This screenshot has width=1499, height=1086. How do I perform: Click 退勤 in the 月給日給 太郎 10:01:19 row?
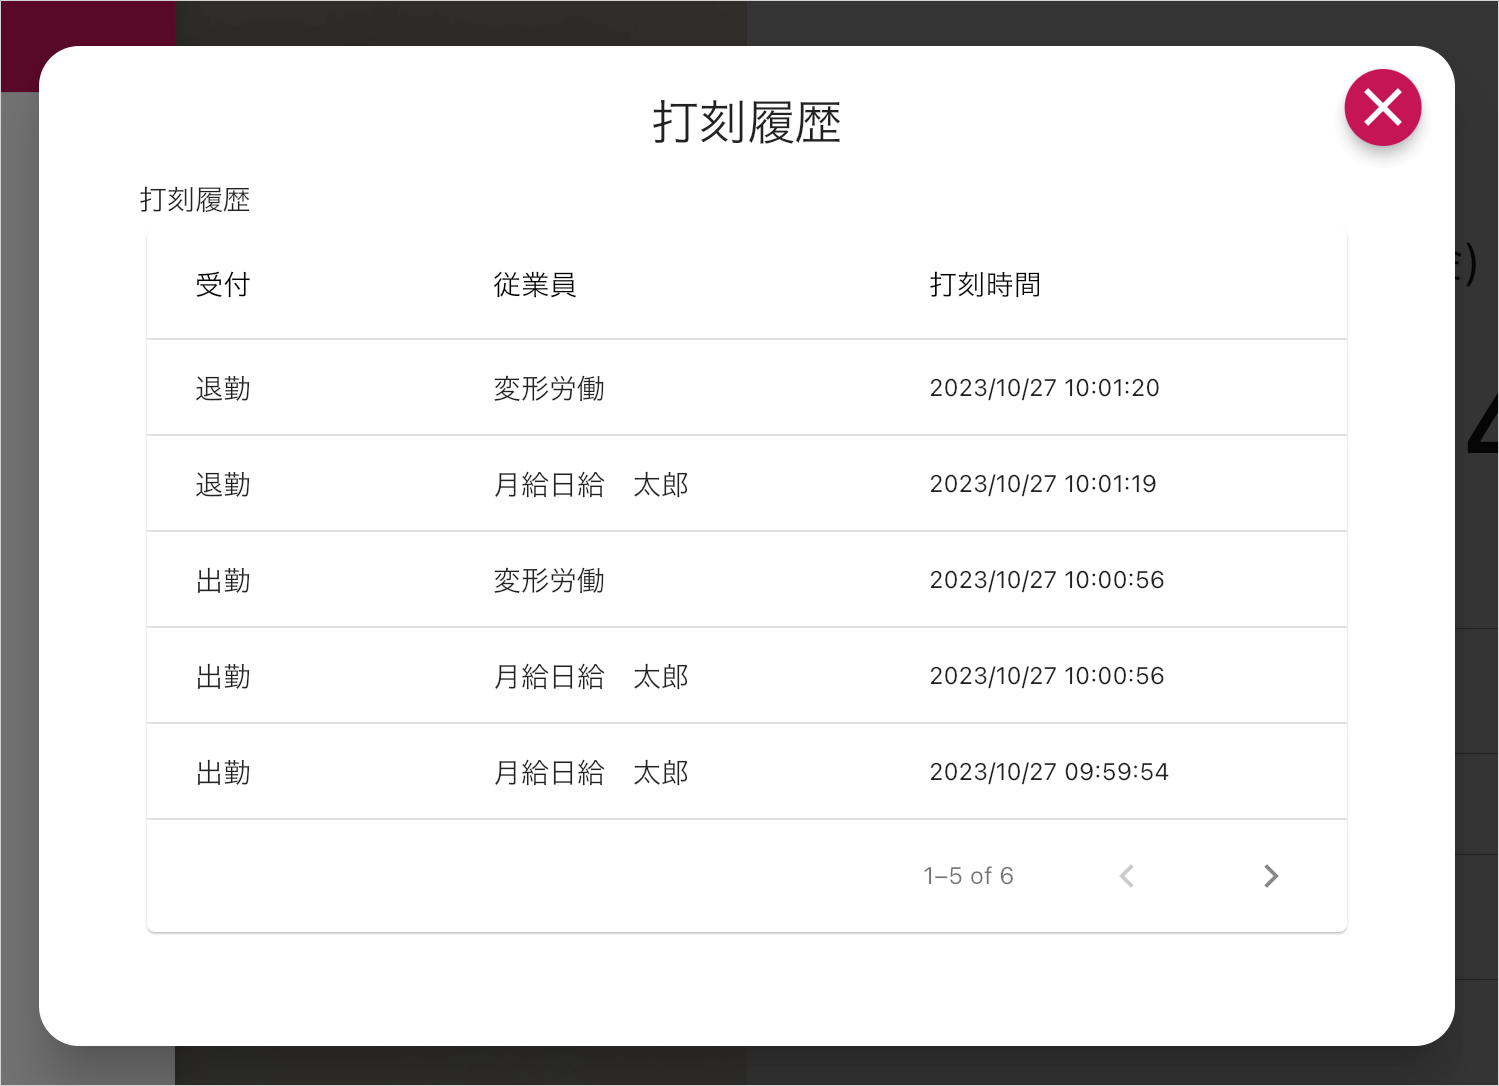(x=222, y=484)
